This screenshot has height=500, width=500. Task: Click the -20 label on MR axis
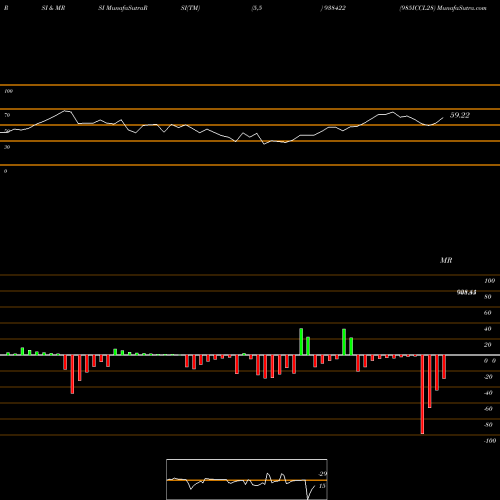(488, 377)
